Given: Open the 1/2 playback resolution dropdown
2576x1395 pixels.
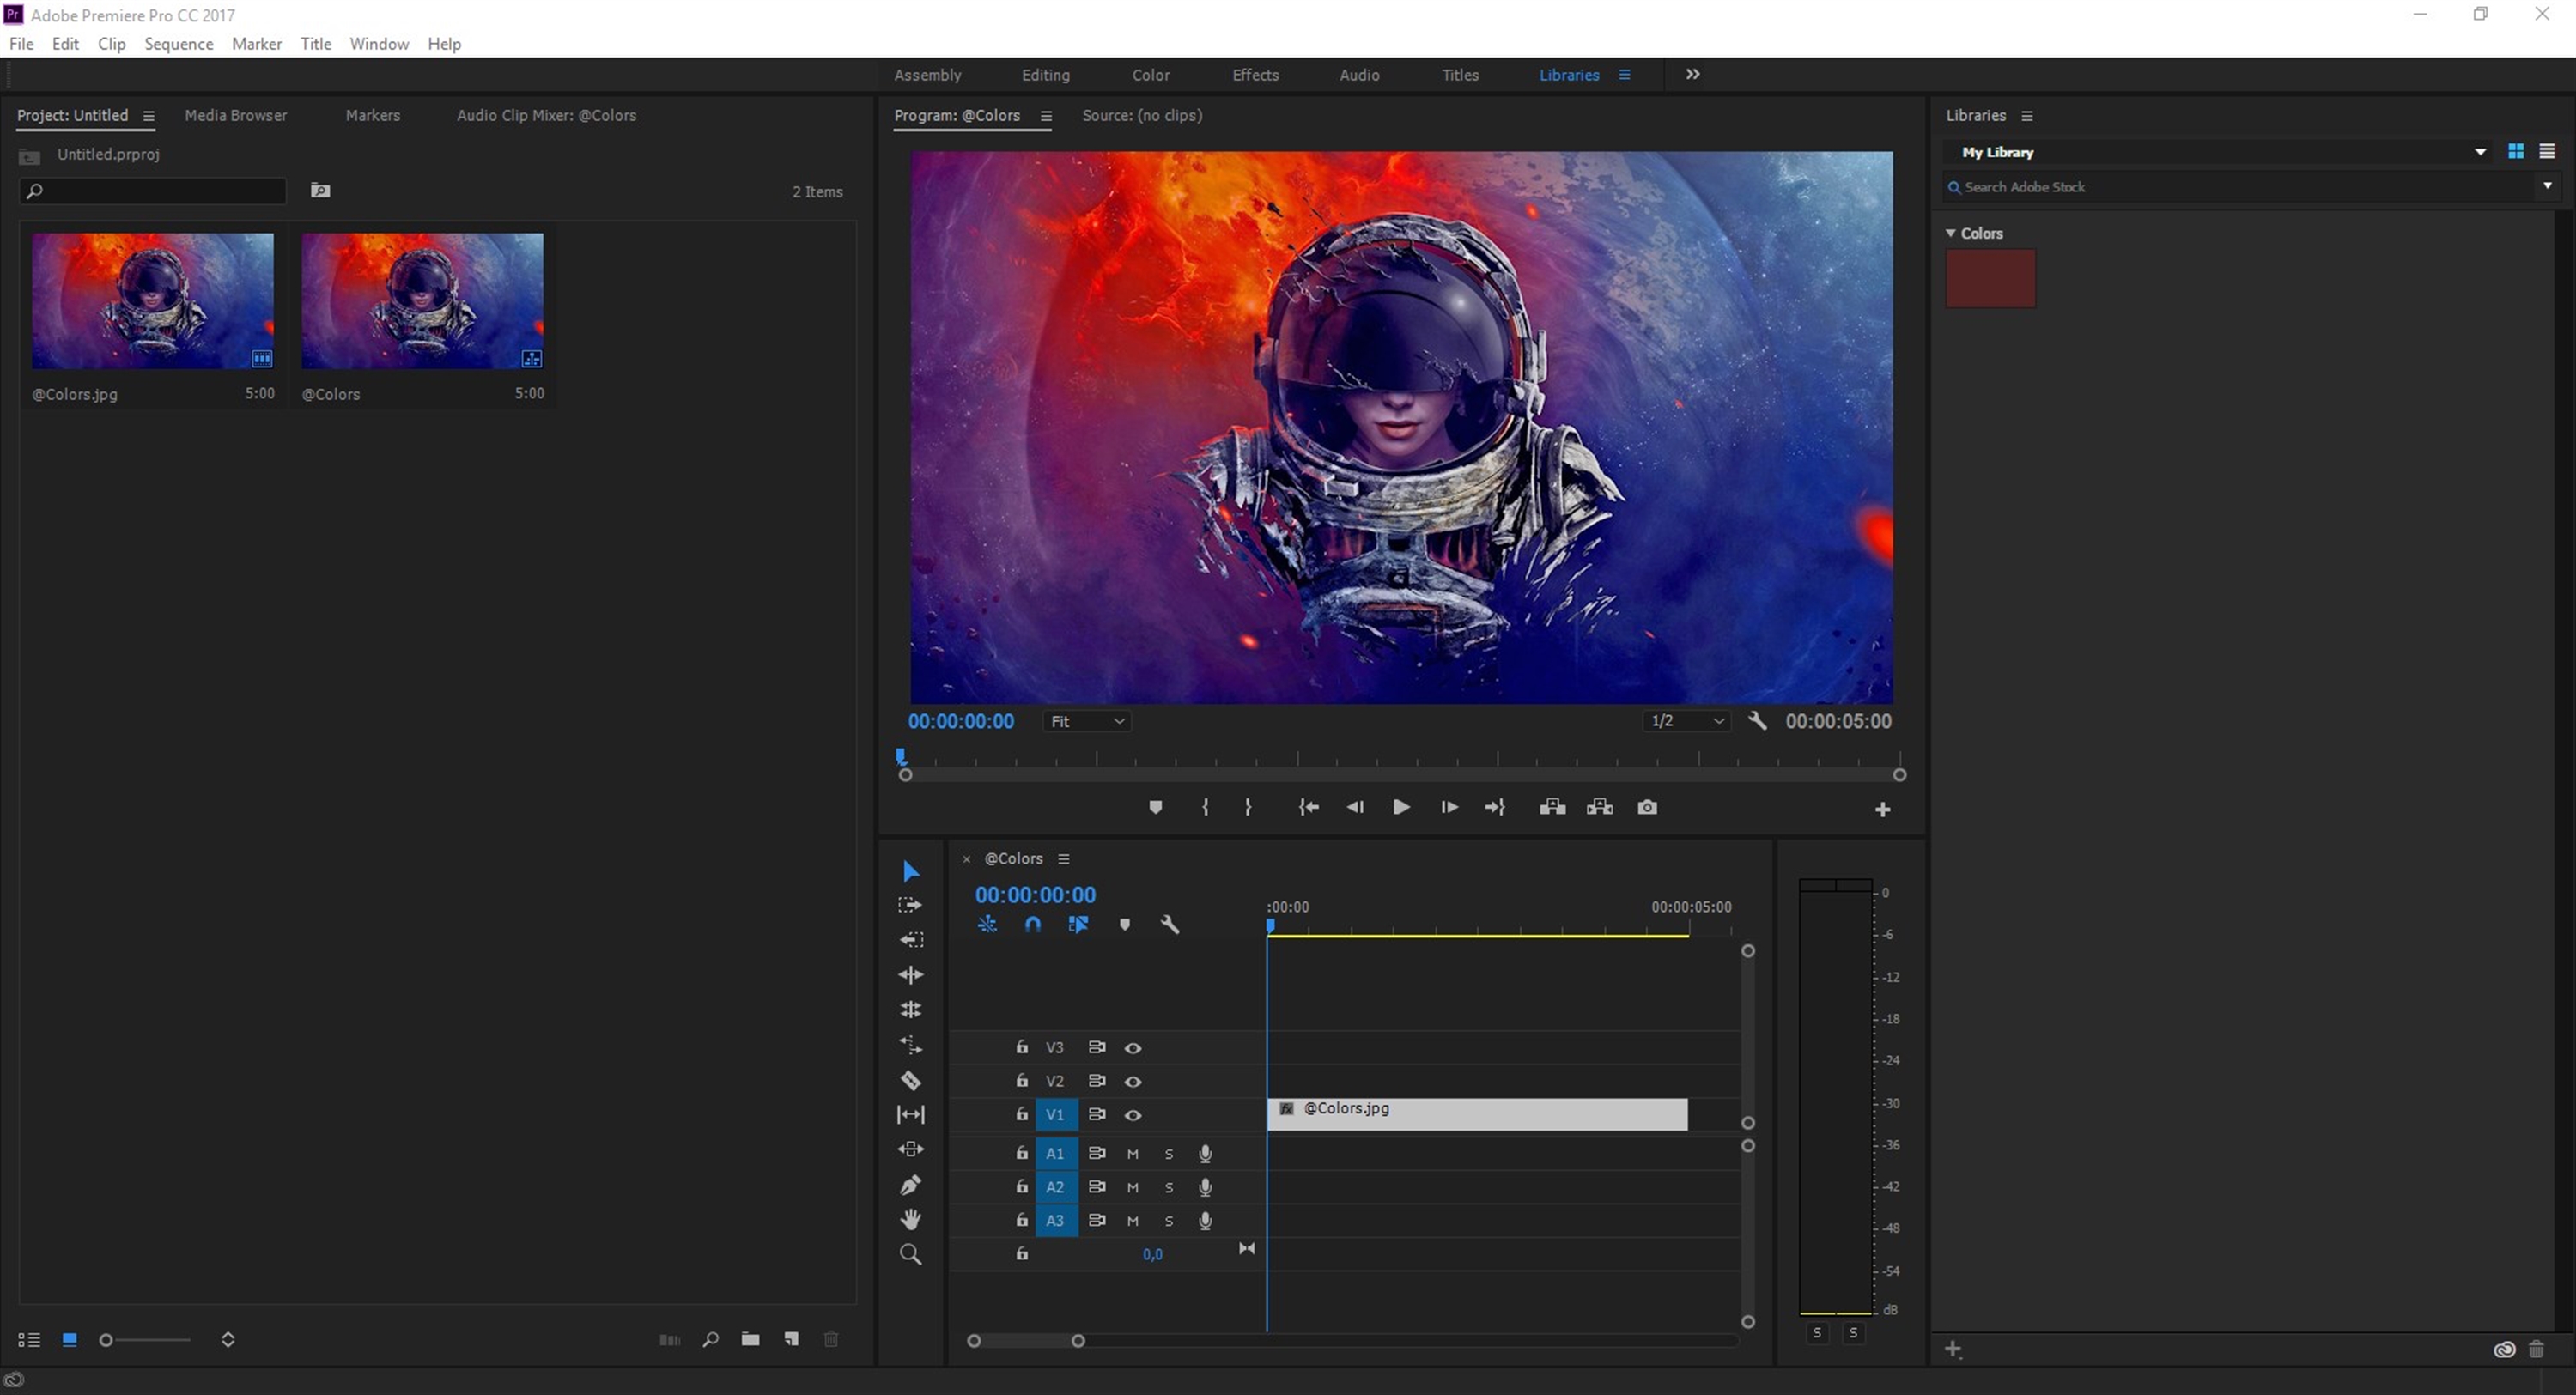Looking at the screenshot, I should 1687,721.
